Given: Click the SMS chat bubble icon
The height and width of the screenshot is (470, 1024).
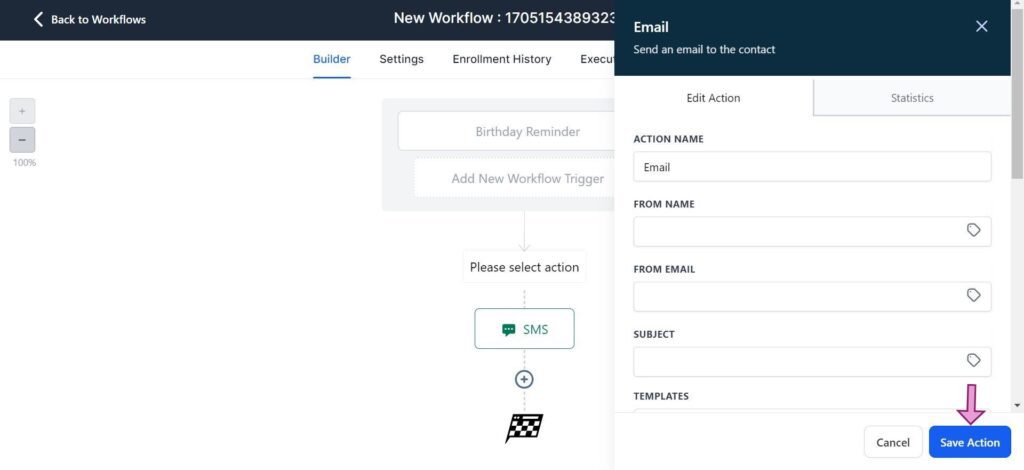Looking at the screenshot, I should pyautogui.click(x=509, y=330).
